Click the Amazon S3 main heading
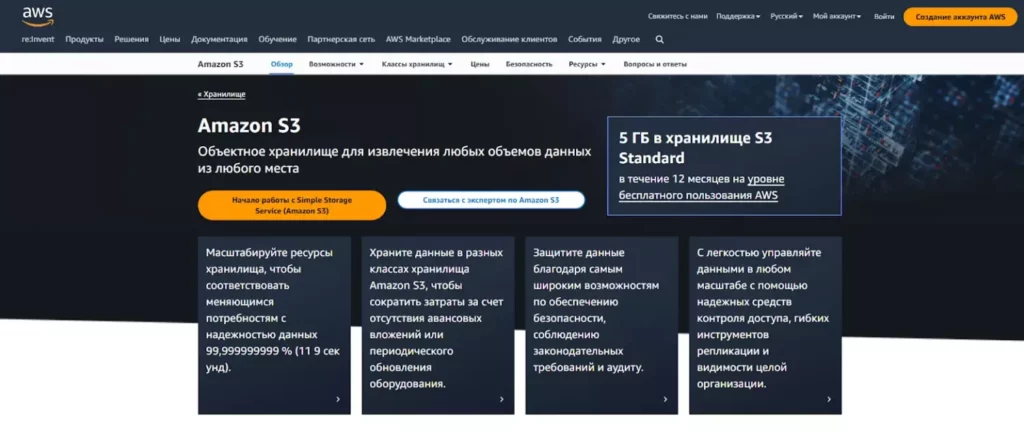This screenshot has width=1024, height=440. [x=249, y=125]
